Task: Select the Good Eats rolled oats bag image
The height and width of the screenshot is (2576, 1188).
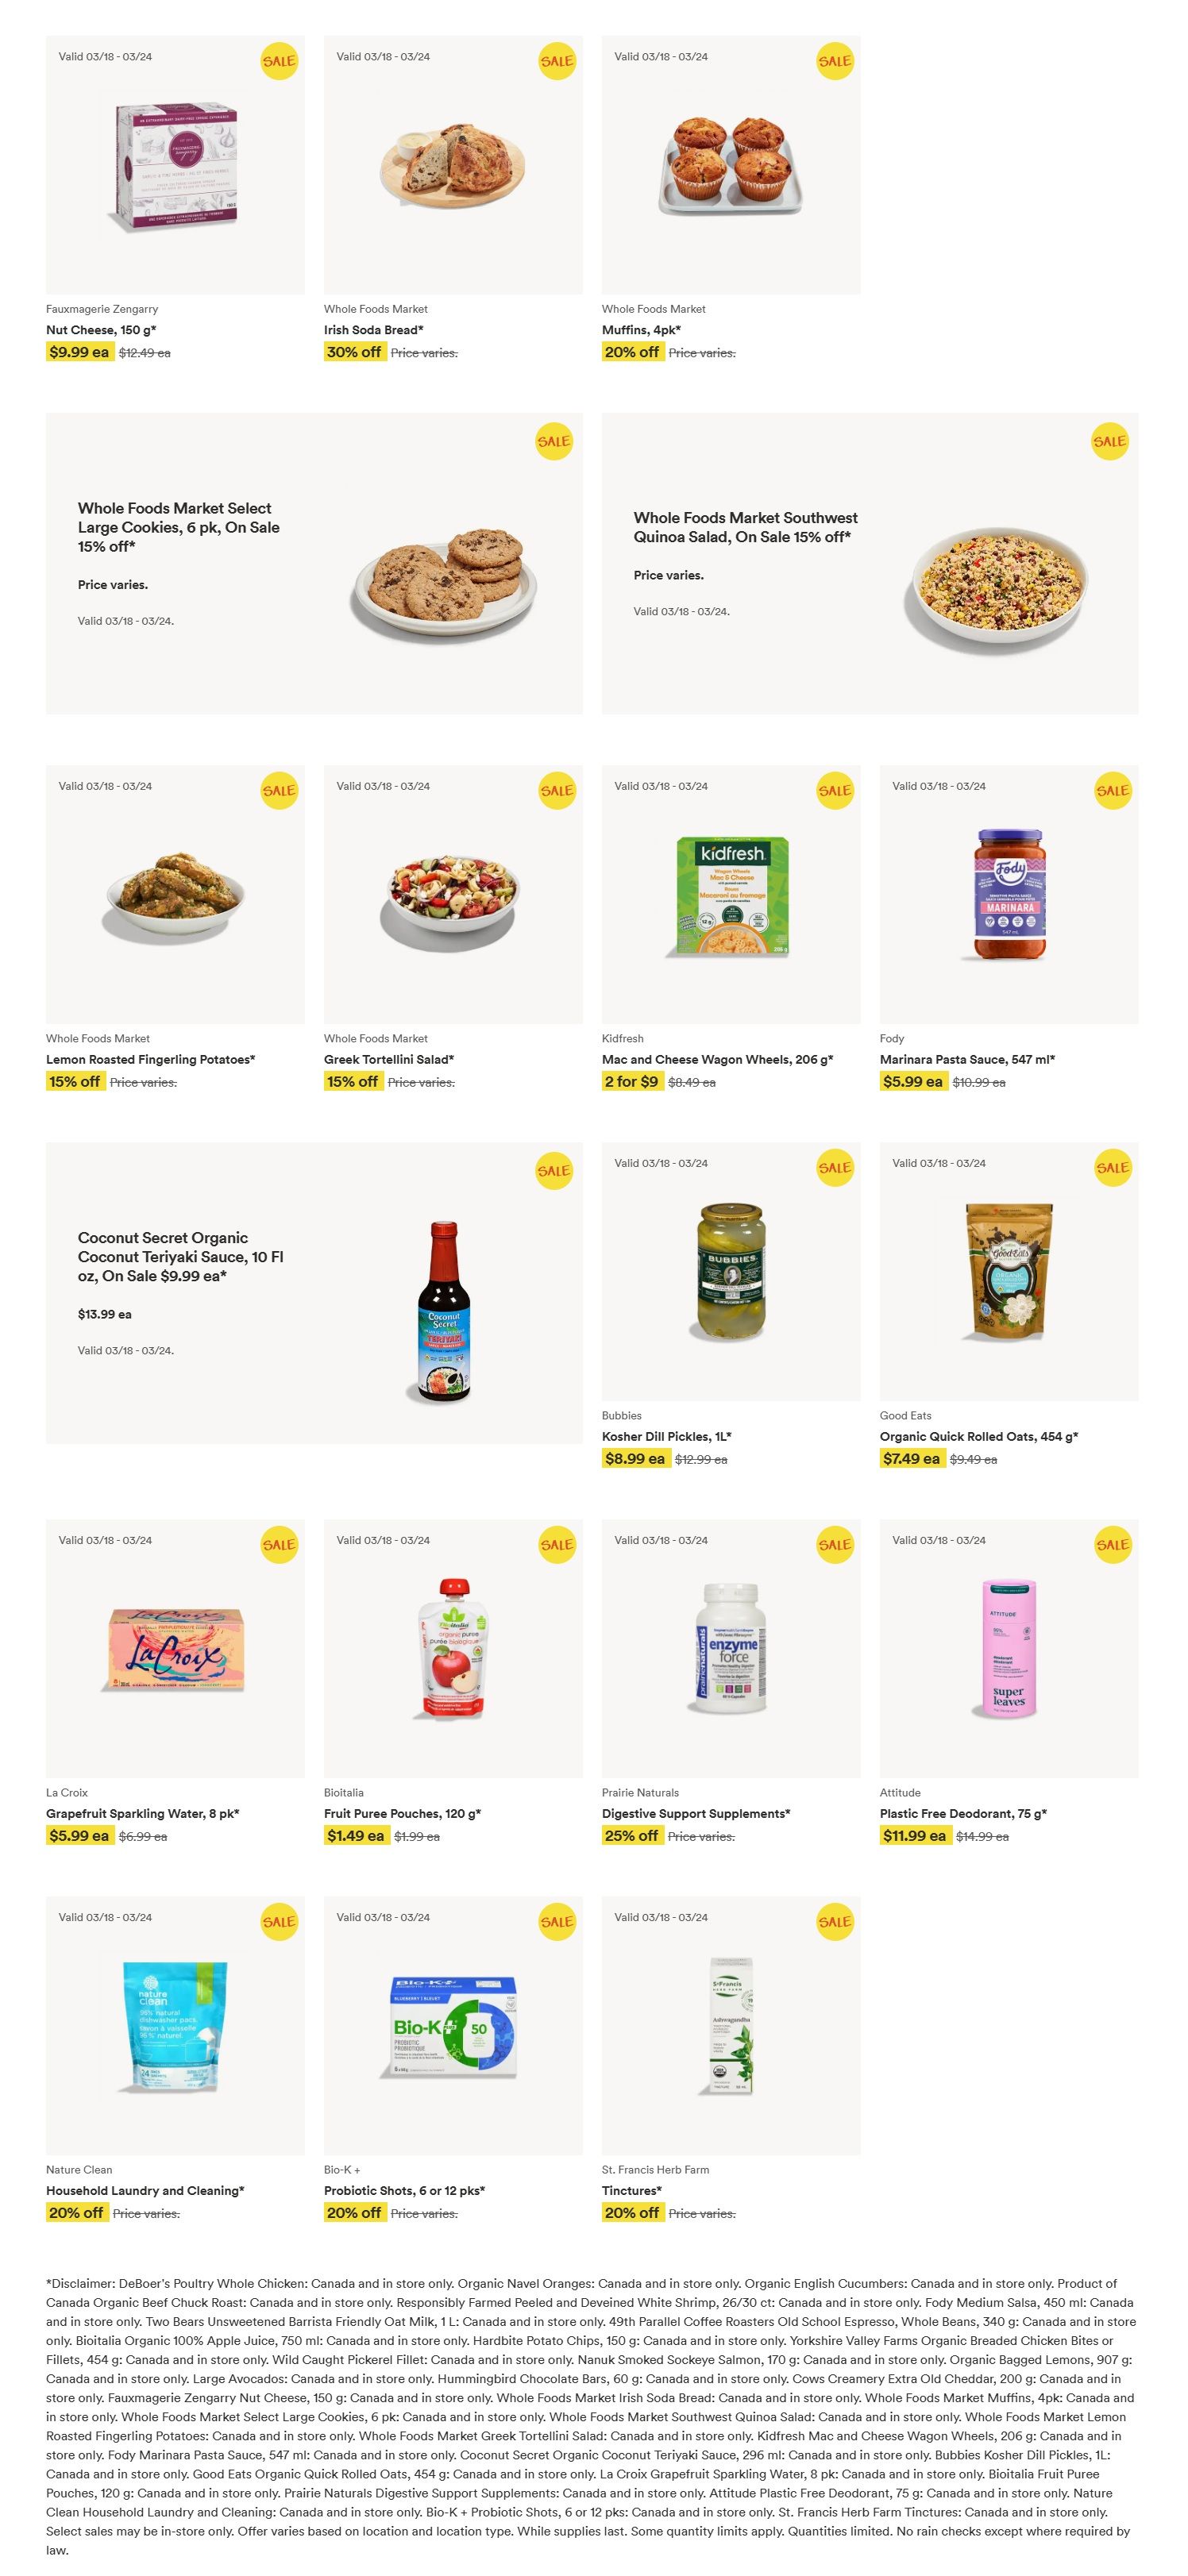Action: (1008, 1272)
